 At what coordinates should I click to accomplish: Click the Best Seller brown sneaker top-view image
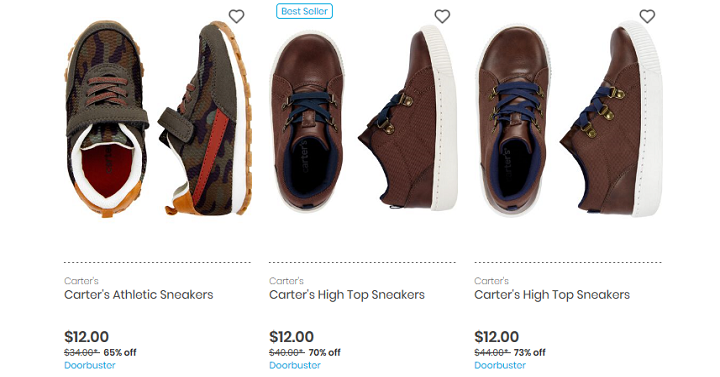pos(307,120)
